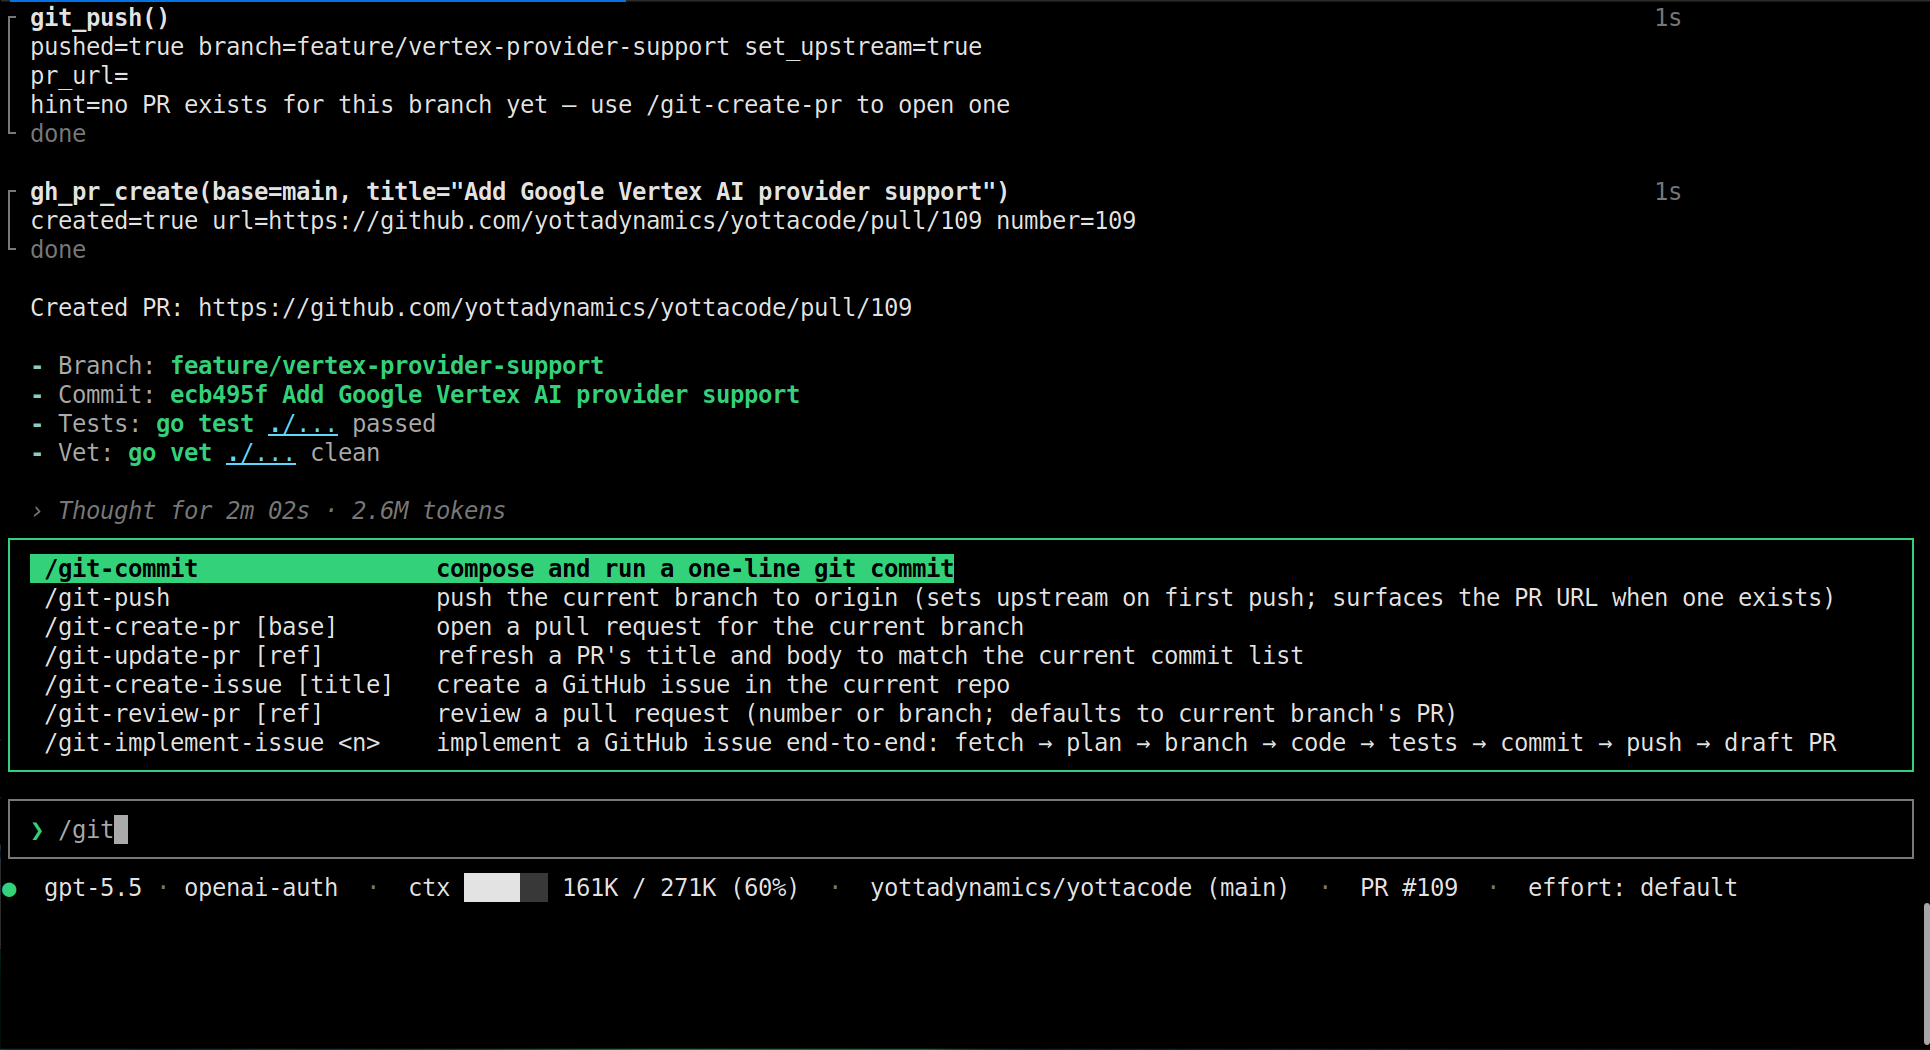Click the 161K / 271K (60%) context value

[680, 888]
